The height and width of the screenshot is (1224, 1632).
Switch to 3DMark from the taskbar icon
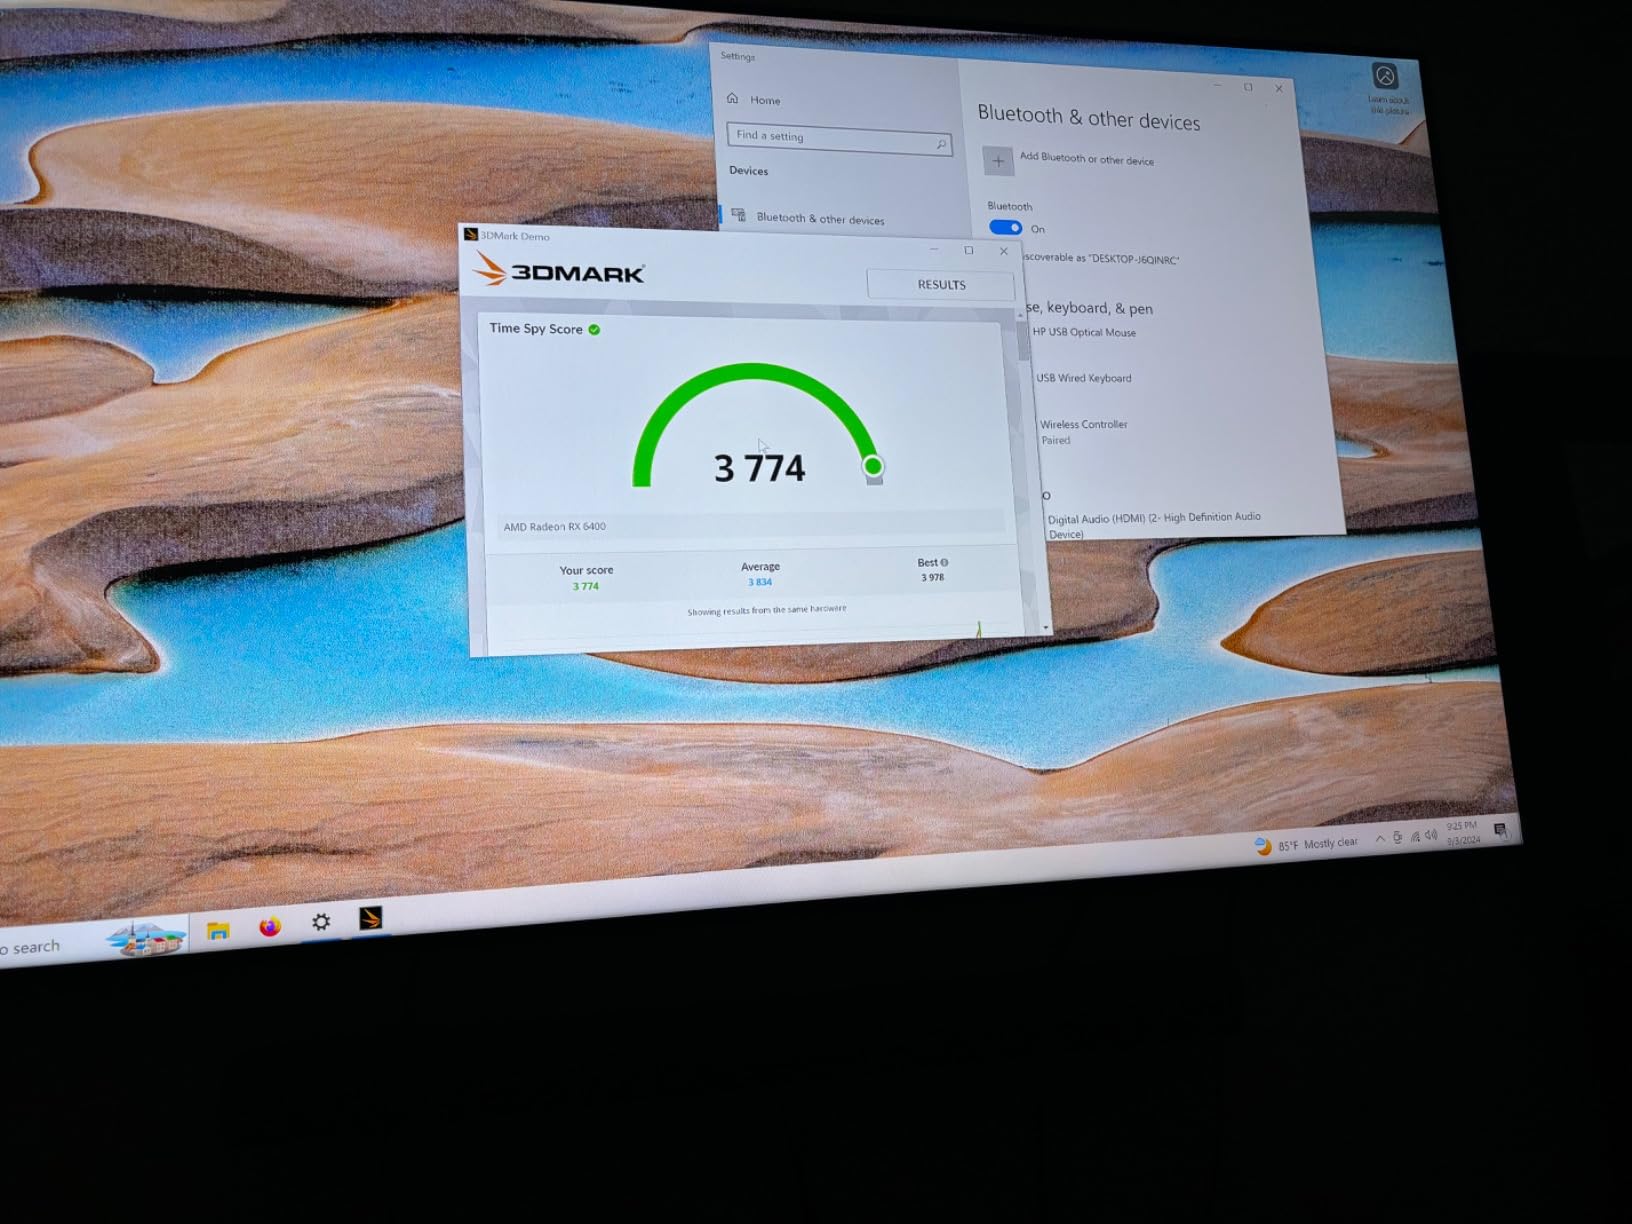371,918
